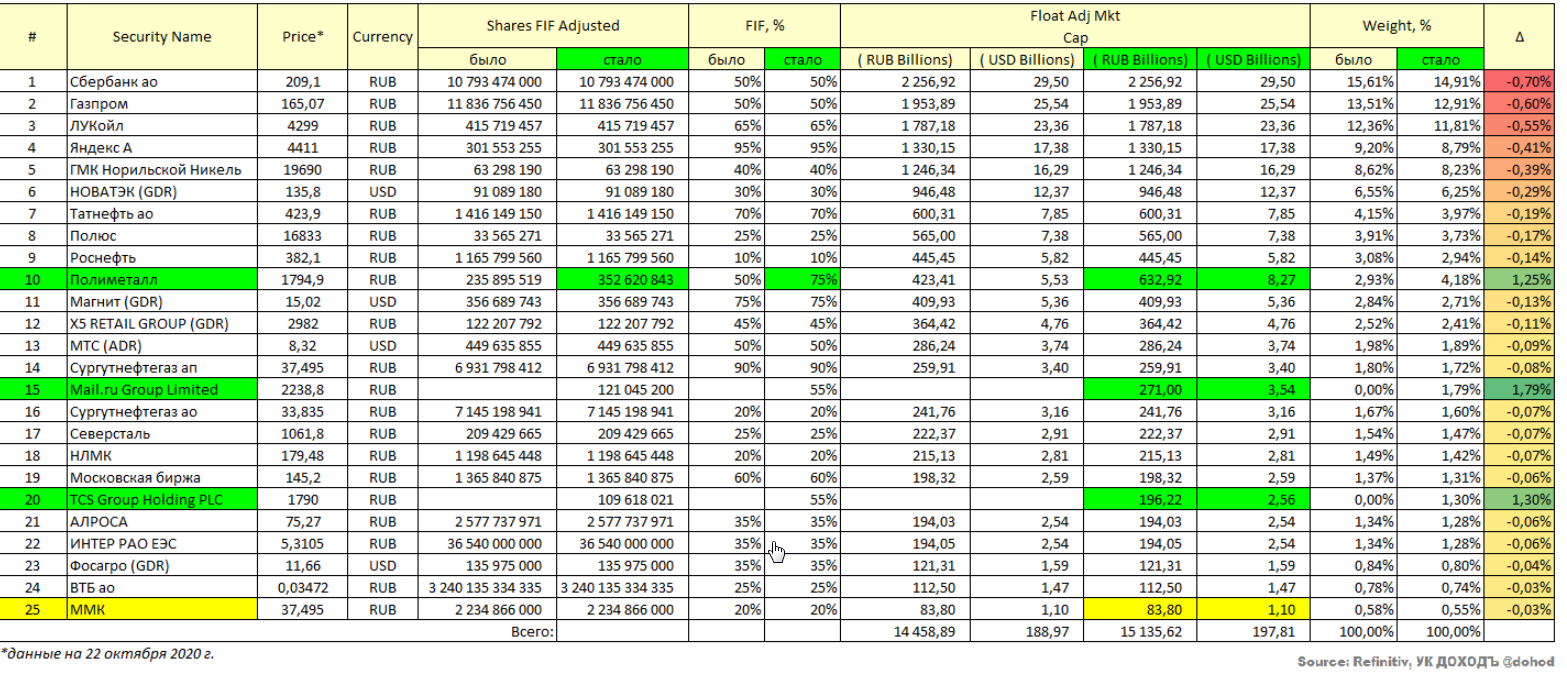Click the Δ column header
The width and height of the screenshot is (1567, 689).
1519,37
